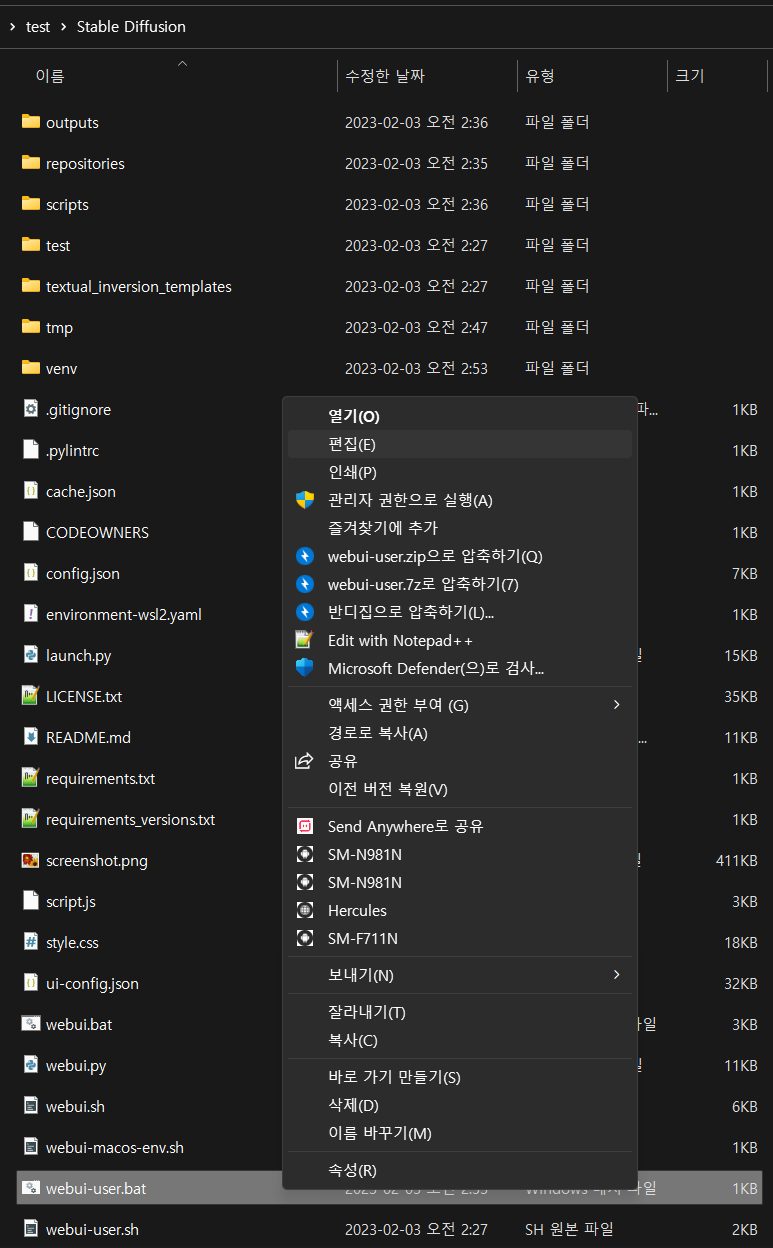The width and height of the screenshot is (773, 1248).
Task: Expand the 보내기(N) submenu arrow
Action: coord(616,974)
